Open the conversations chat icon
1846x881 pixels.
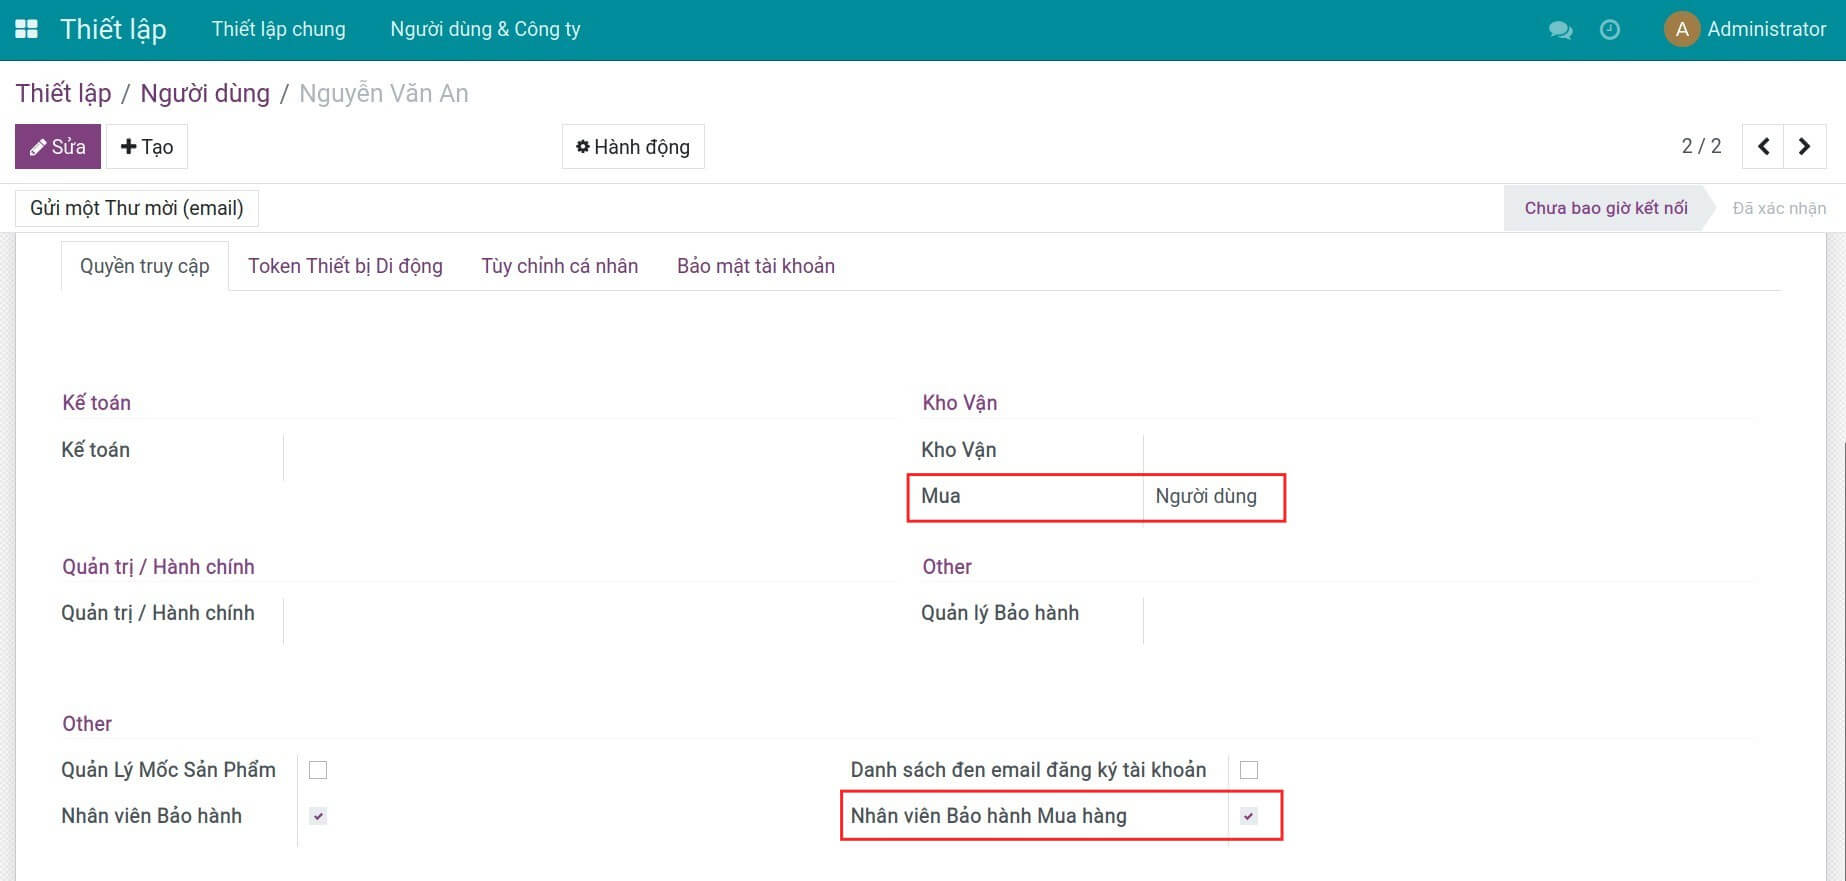click(1560, 30)
